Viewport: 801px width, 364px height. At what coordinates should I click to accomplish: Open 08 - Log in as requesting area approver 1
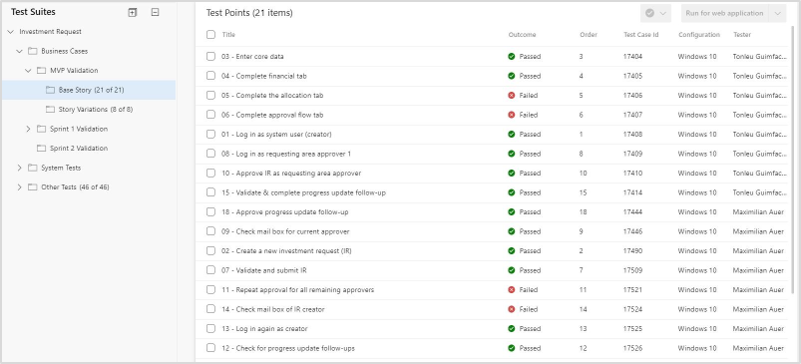tap(286, 154)
